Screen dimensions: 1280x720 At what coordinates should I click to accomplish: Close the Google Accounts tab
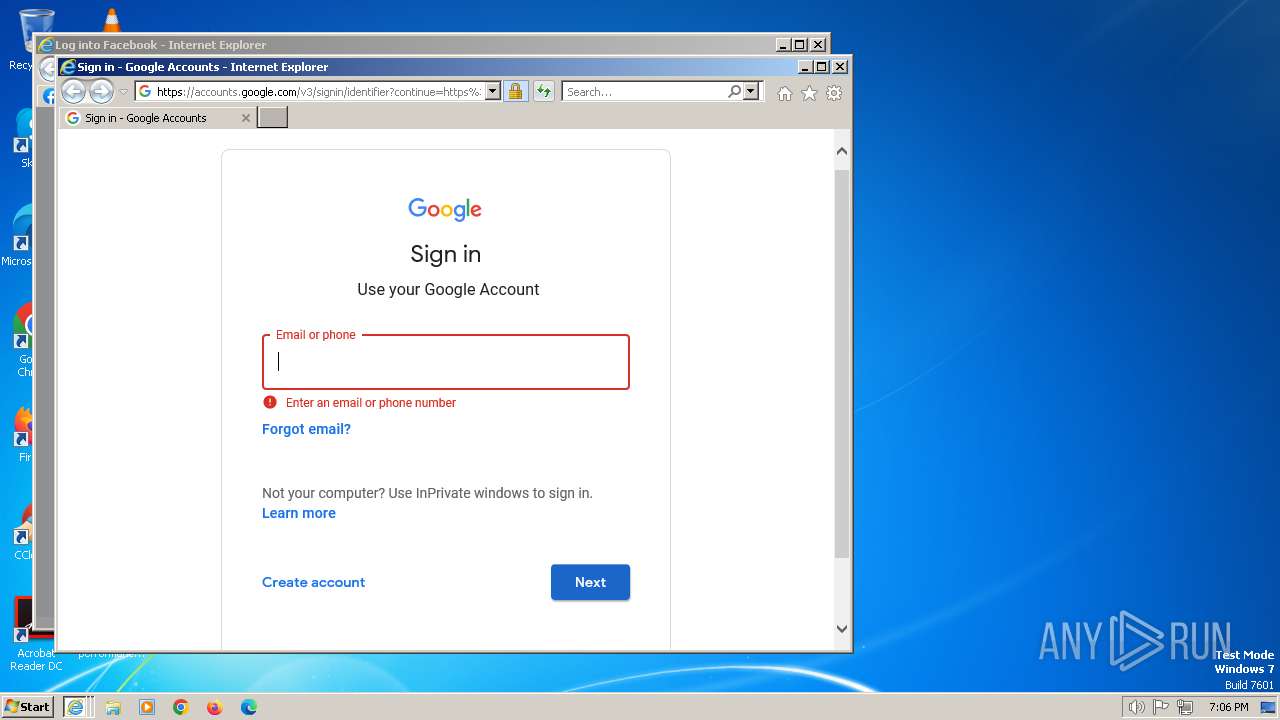246,118
